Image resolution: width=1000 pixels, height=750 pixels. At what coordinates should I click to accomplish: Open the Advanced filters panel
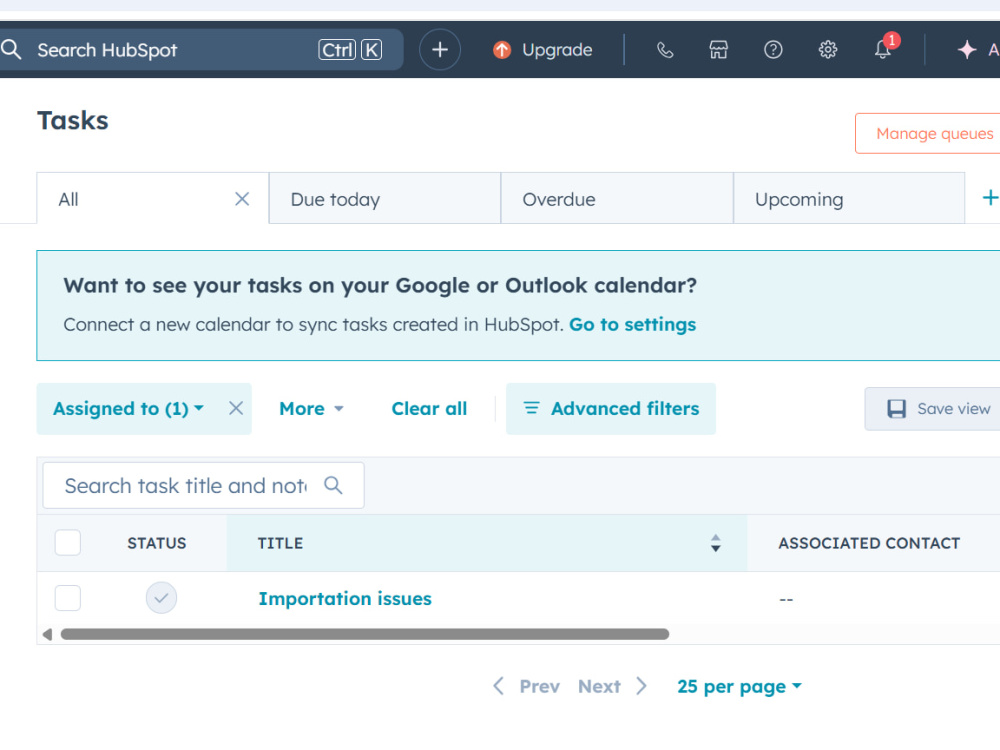(611, 409)
